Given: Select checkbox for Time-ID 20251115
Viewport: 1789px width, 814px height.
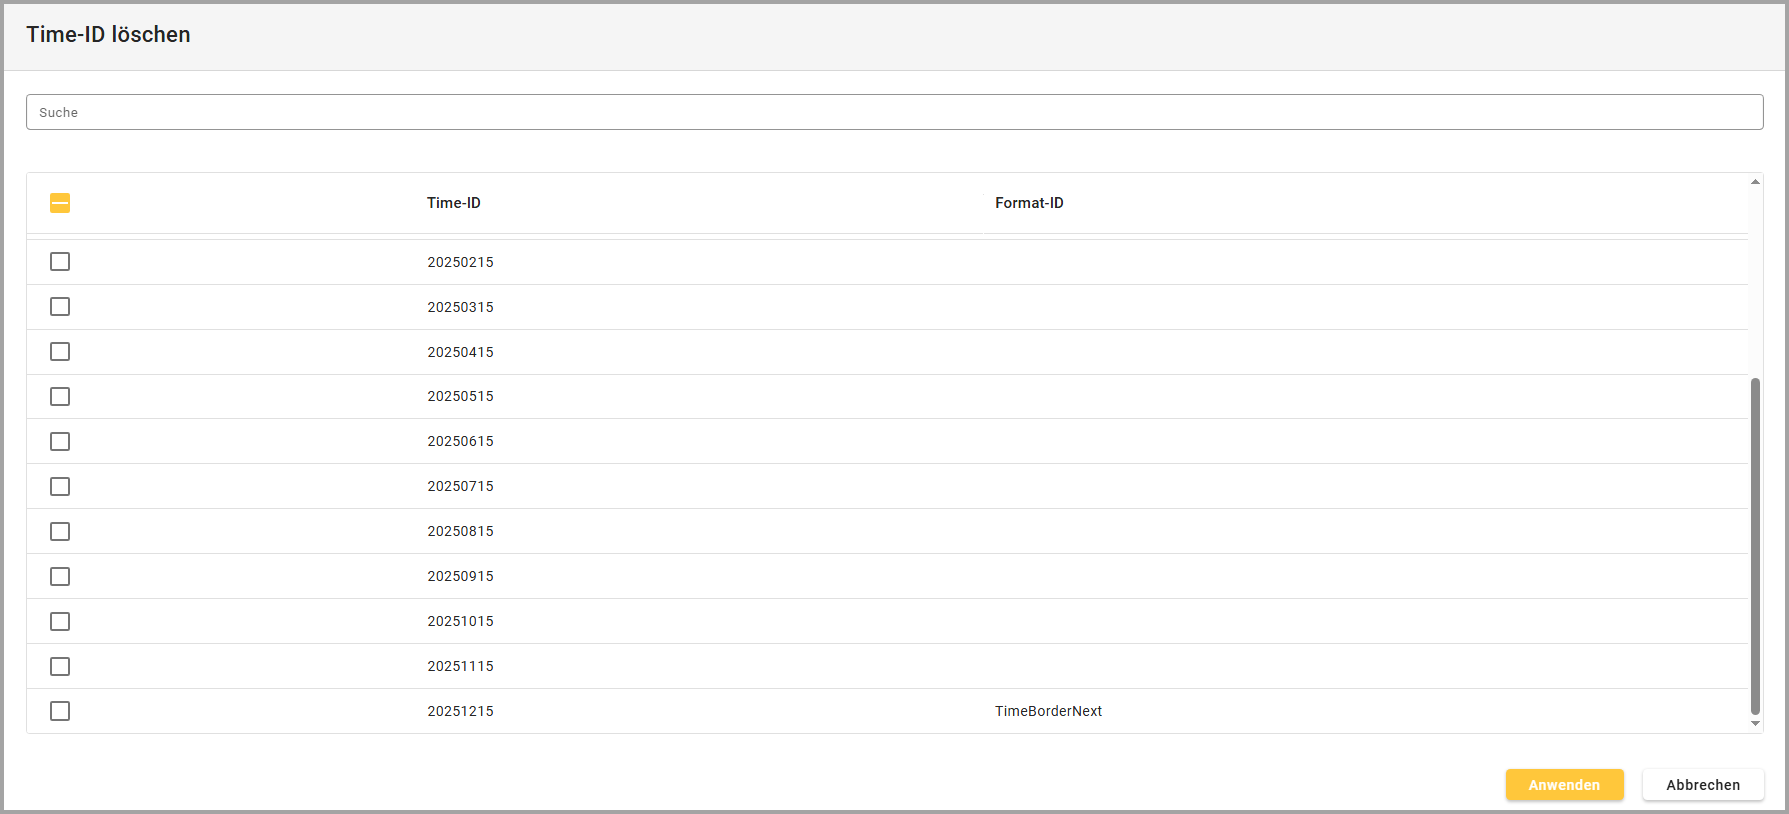Looking at the screenshot, I should (x=60, y=667).
